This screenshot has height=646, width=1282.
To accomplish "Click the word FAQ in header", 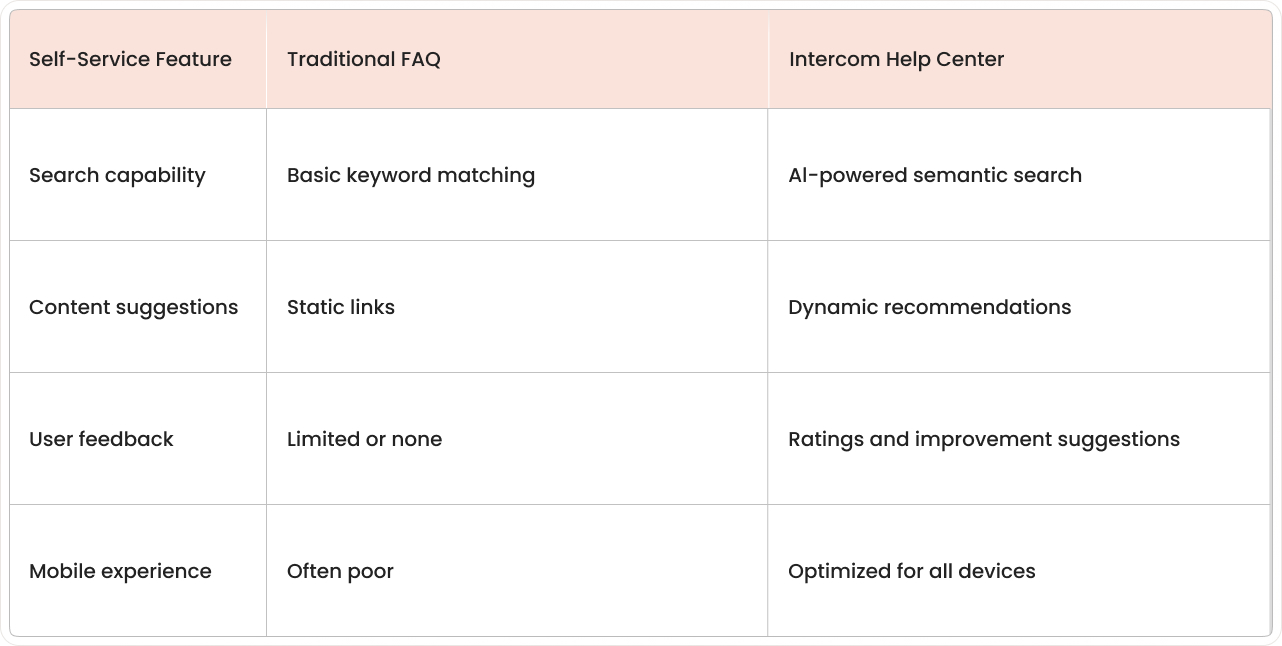I will tap(419, 59).
